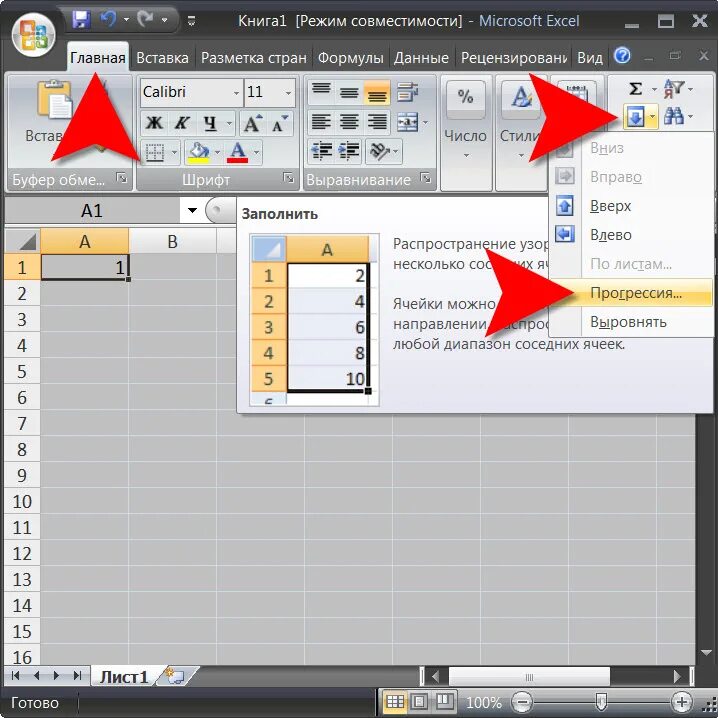The image size is (718, 718).
Task: Expand the borders dropdown arrow
Action: coord(174,153)
